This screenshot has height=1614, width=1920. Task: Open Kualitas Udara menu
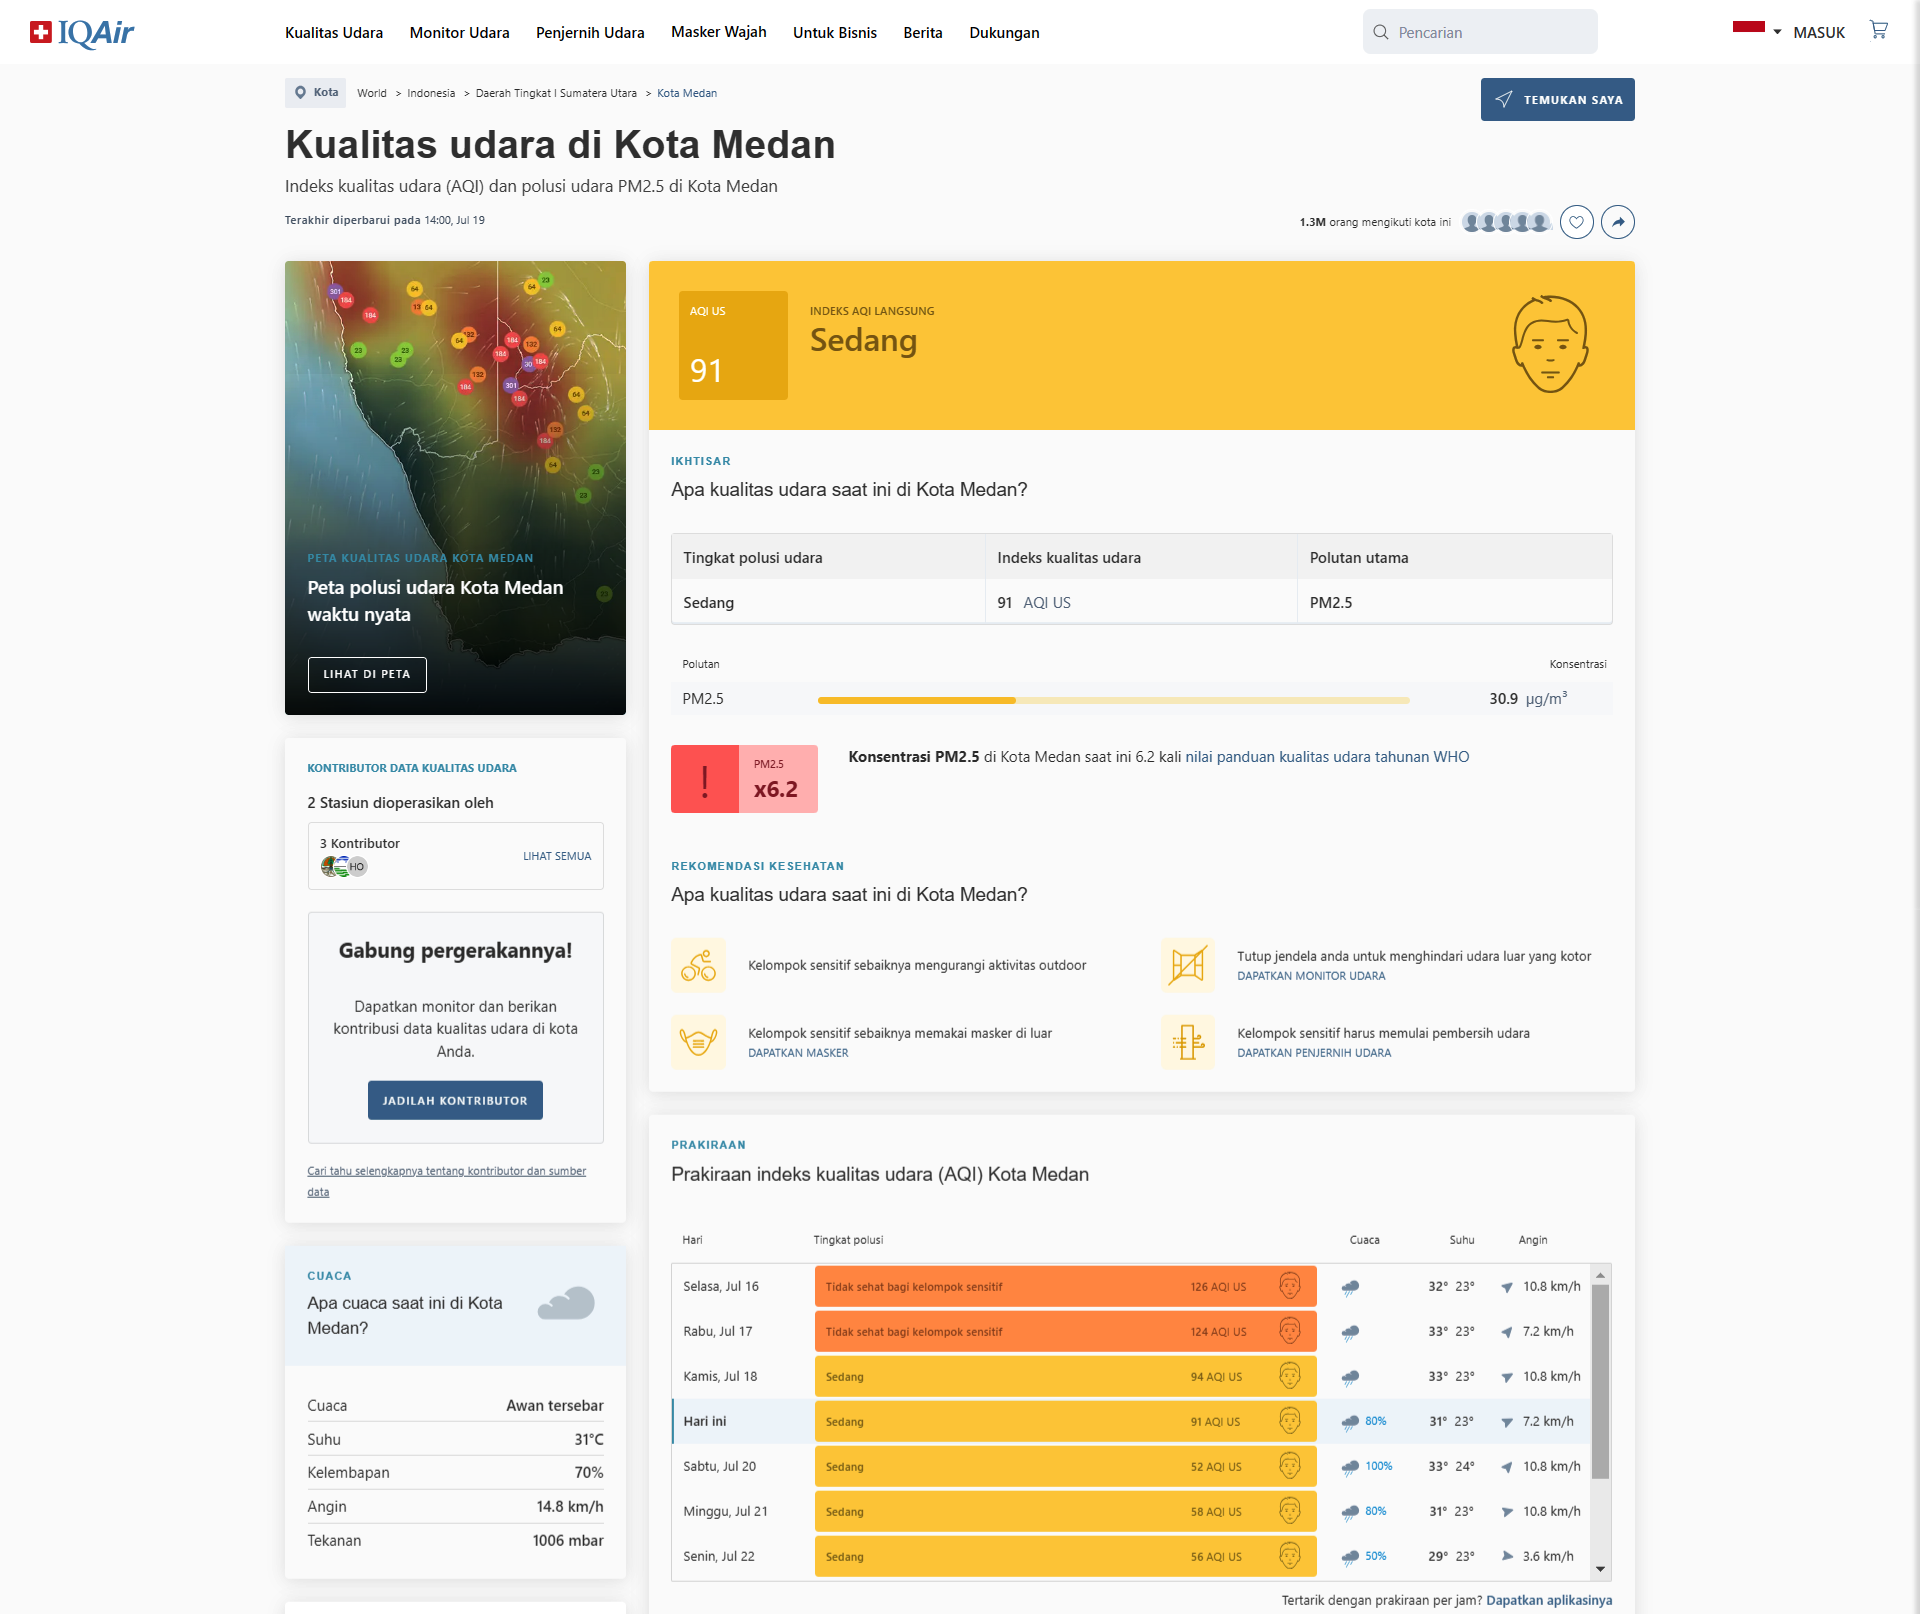pos(334,33)
